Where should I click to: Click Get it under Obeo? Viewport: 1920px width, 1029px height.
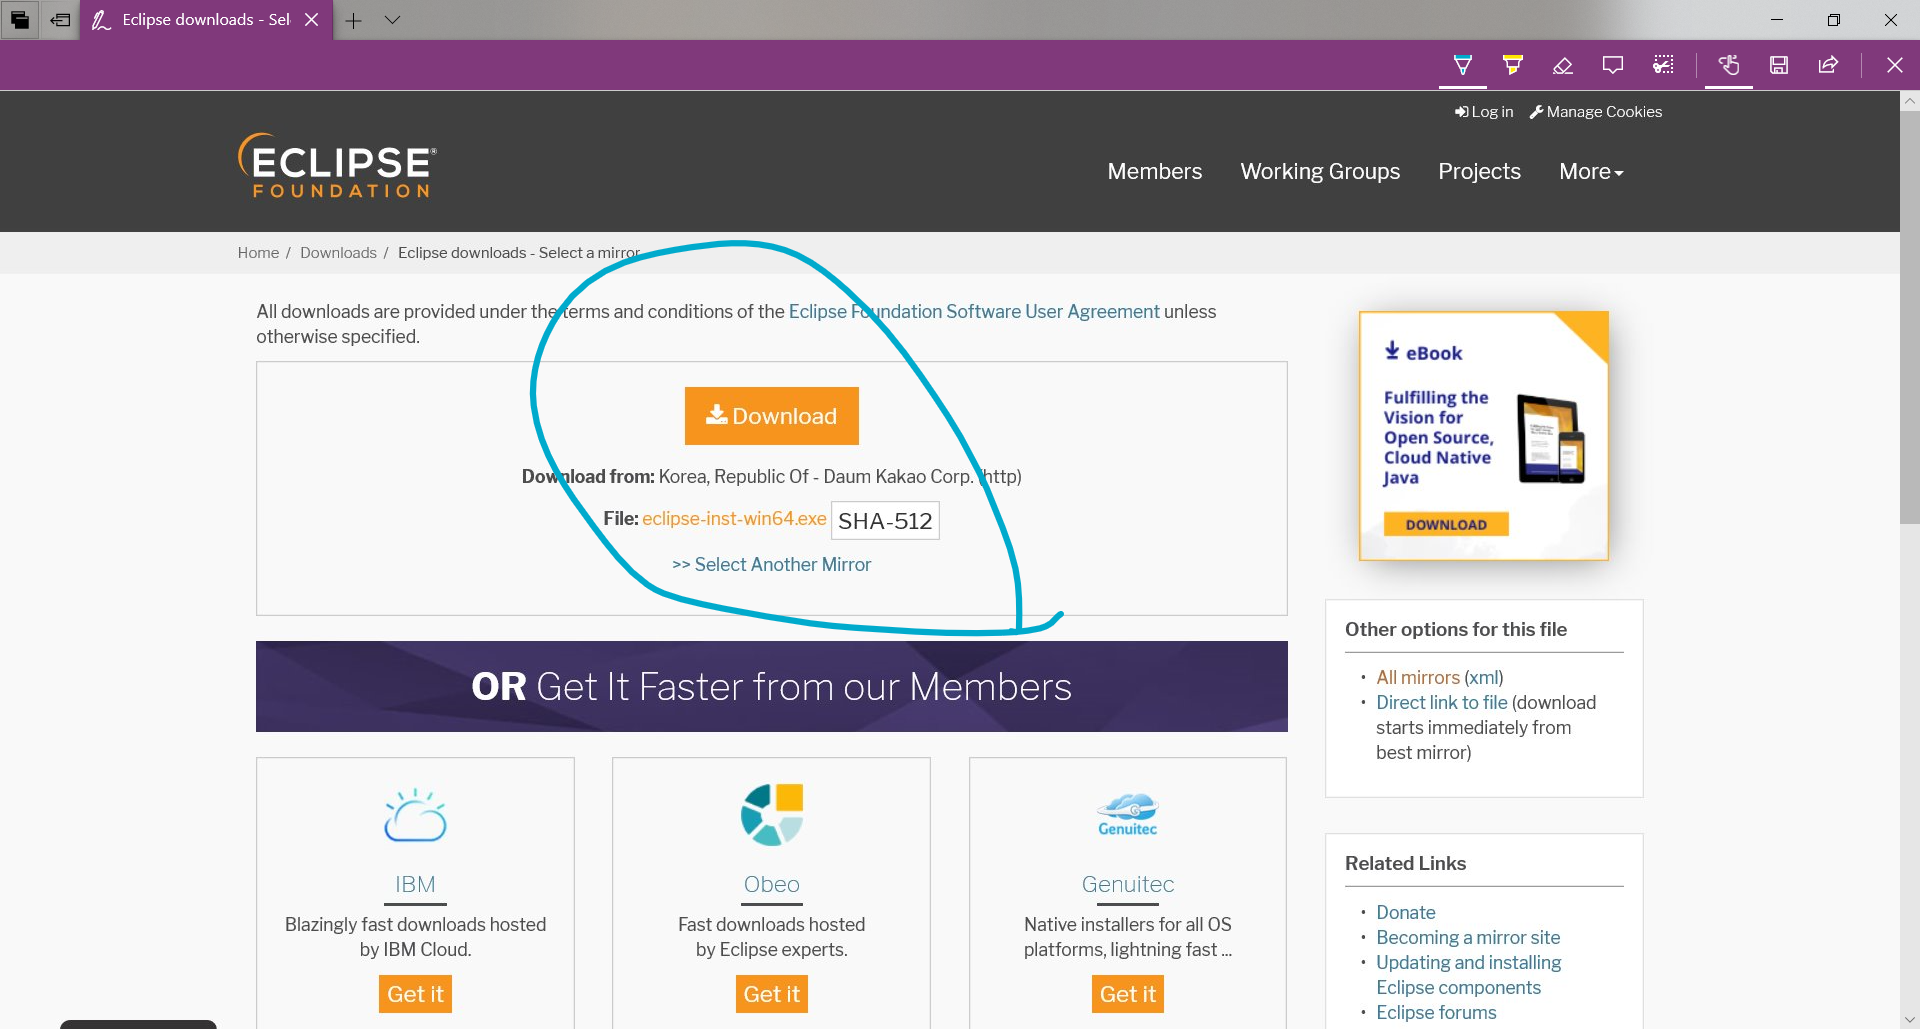(772, 994)
